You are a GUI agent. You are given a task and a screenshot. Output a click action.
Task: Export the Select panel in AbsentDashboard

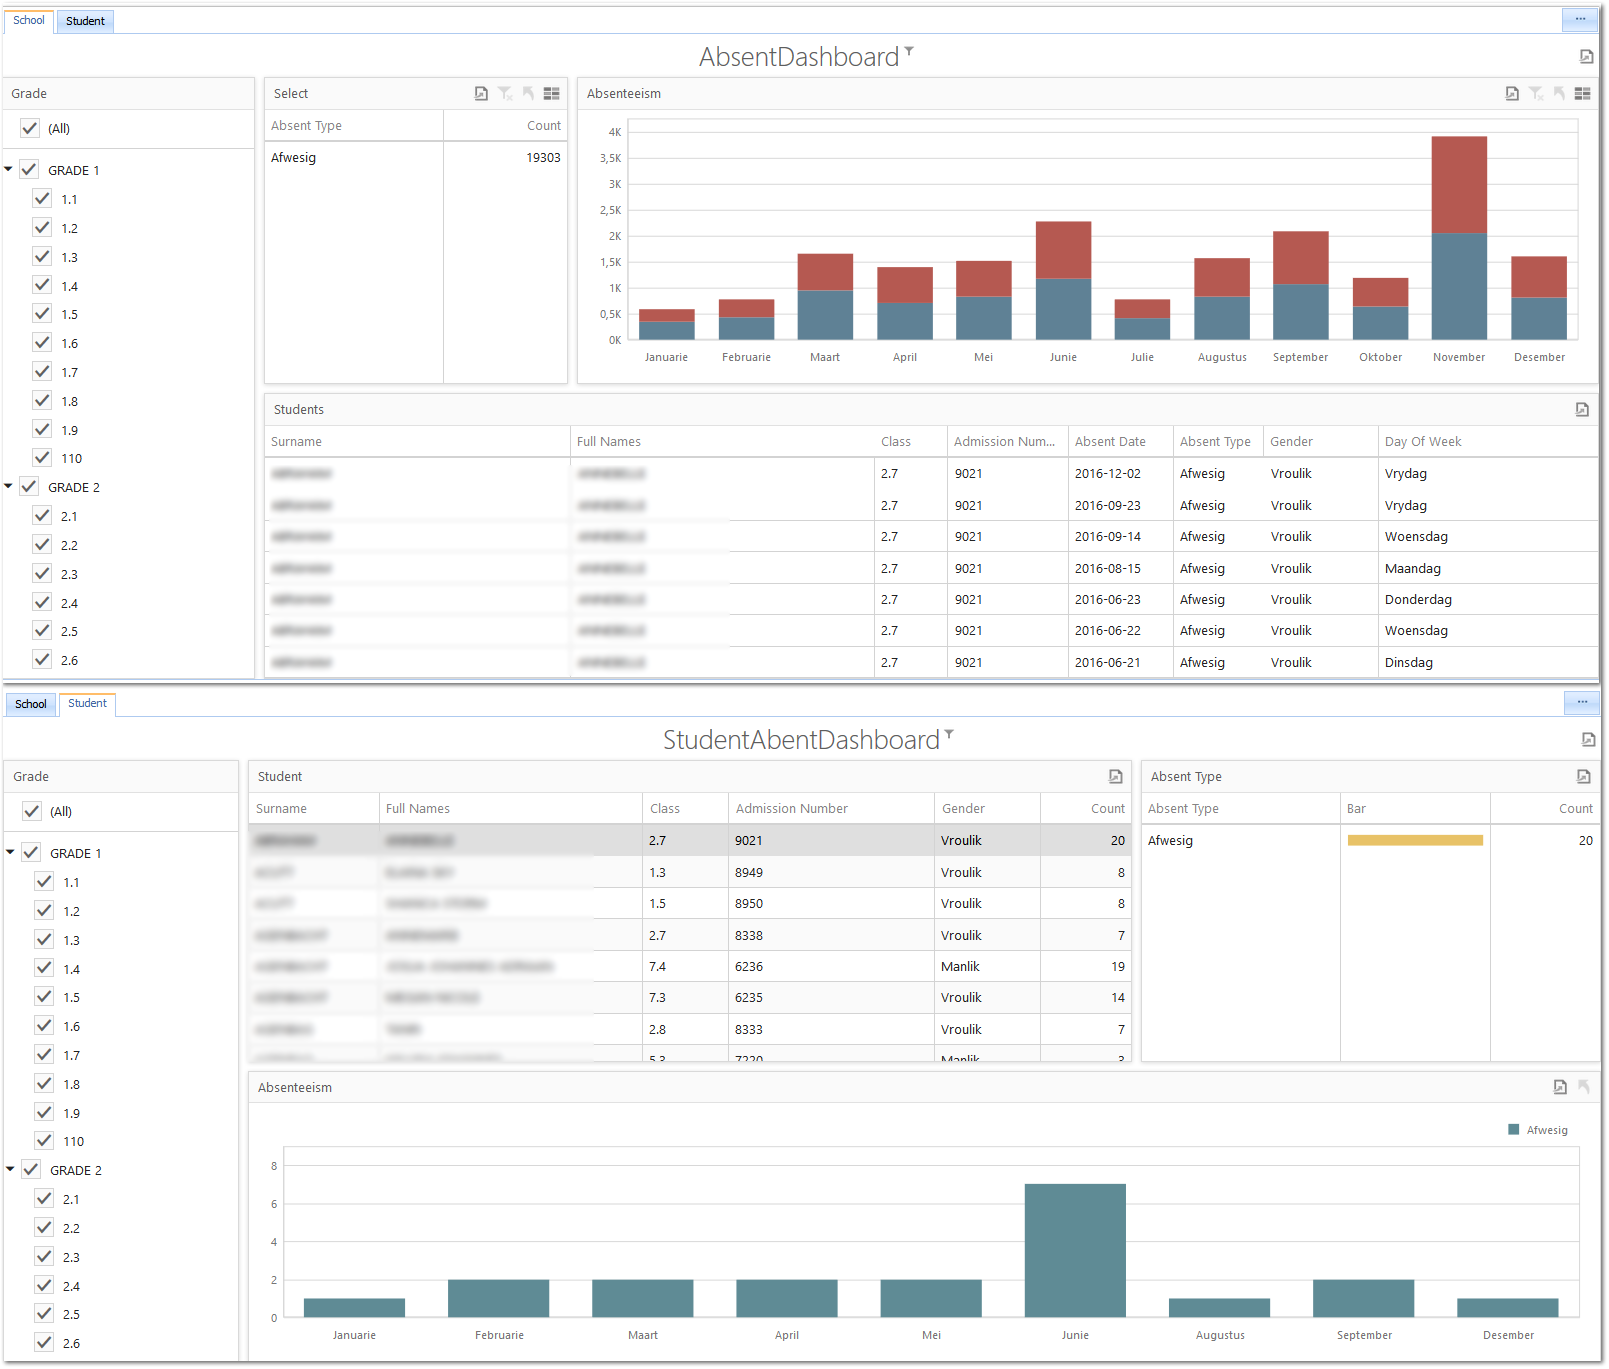click(x=481, y=93)
